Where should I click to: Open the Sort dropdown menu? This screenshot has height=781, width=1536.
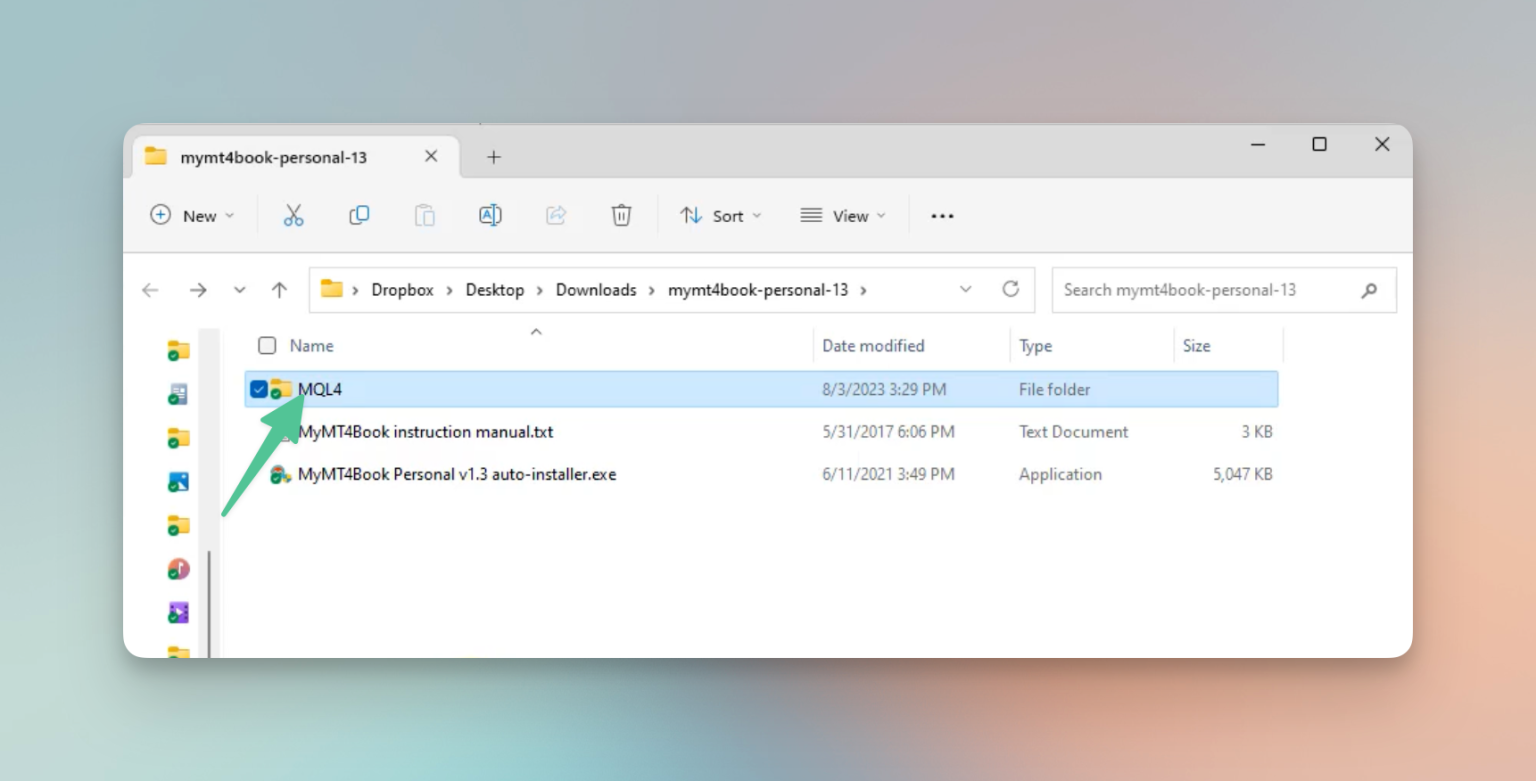pos(721,216)
